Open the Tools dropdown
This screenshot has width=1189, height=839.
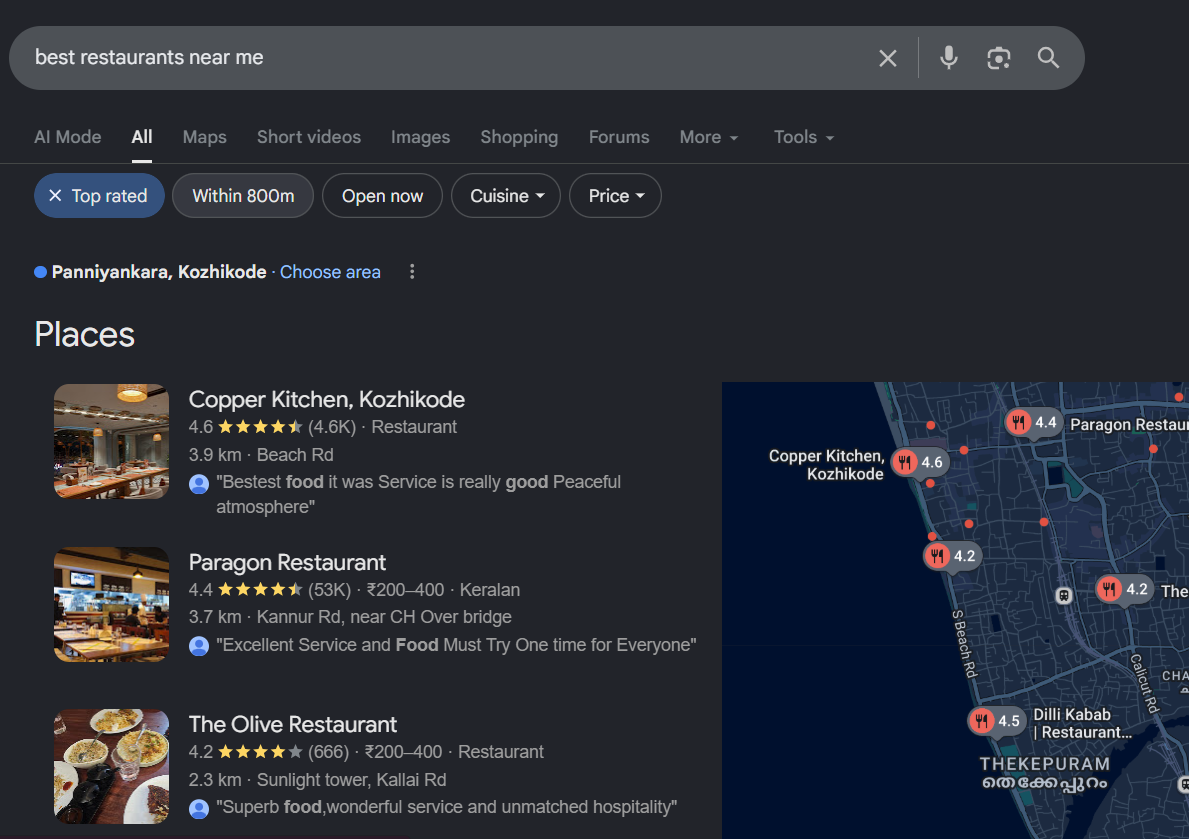click(803, 137)
